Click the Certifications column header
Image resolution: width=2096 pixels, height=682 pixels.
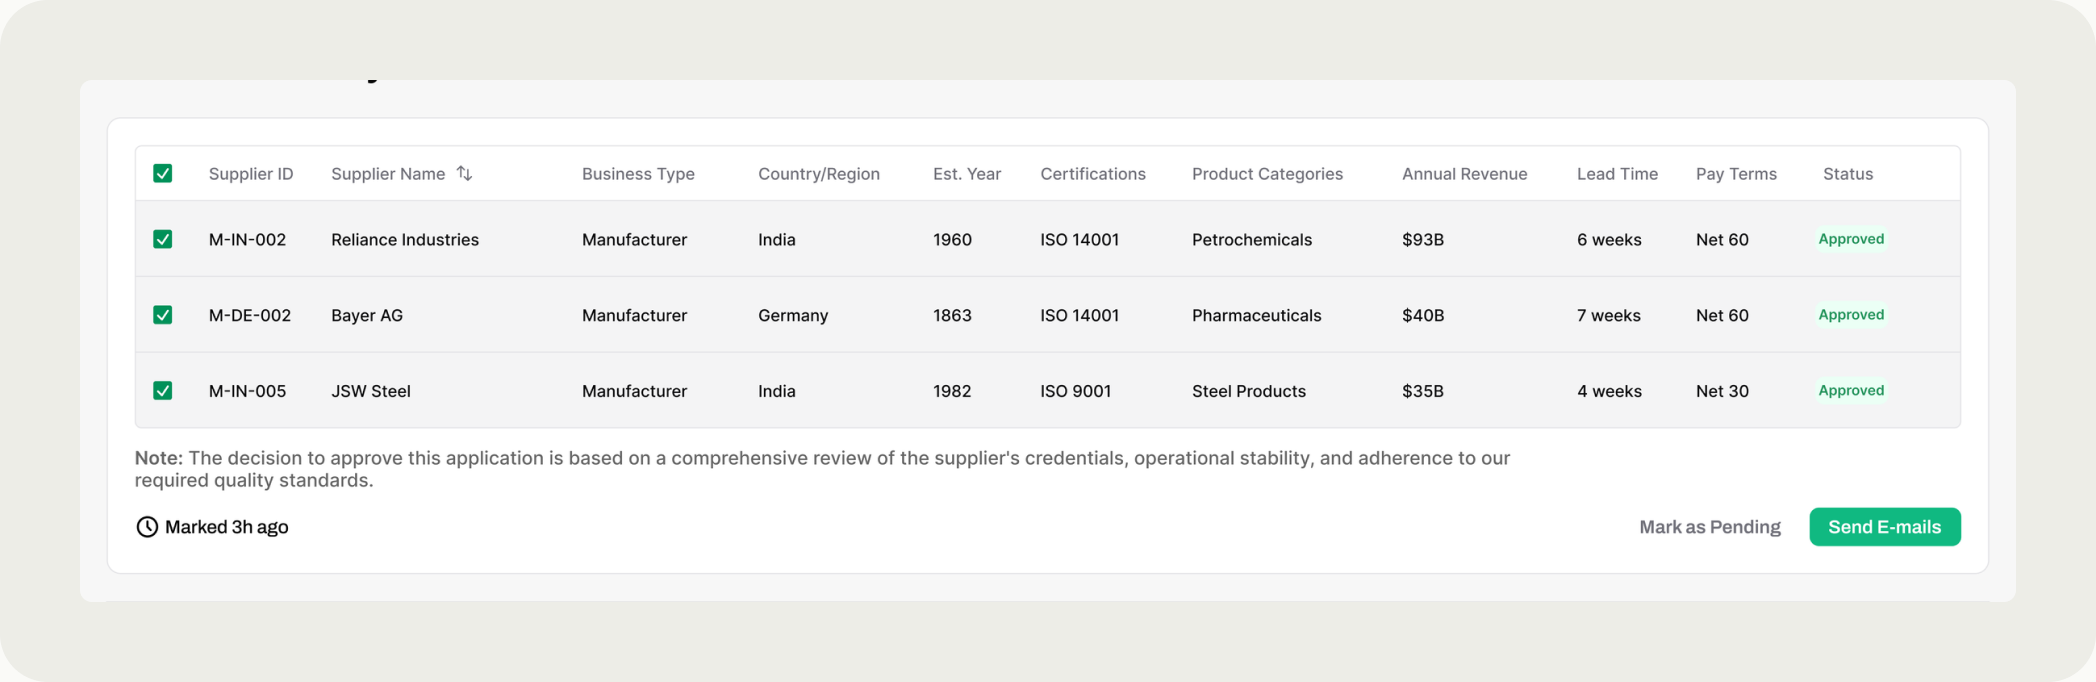[x=1093, y=174]
